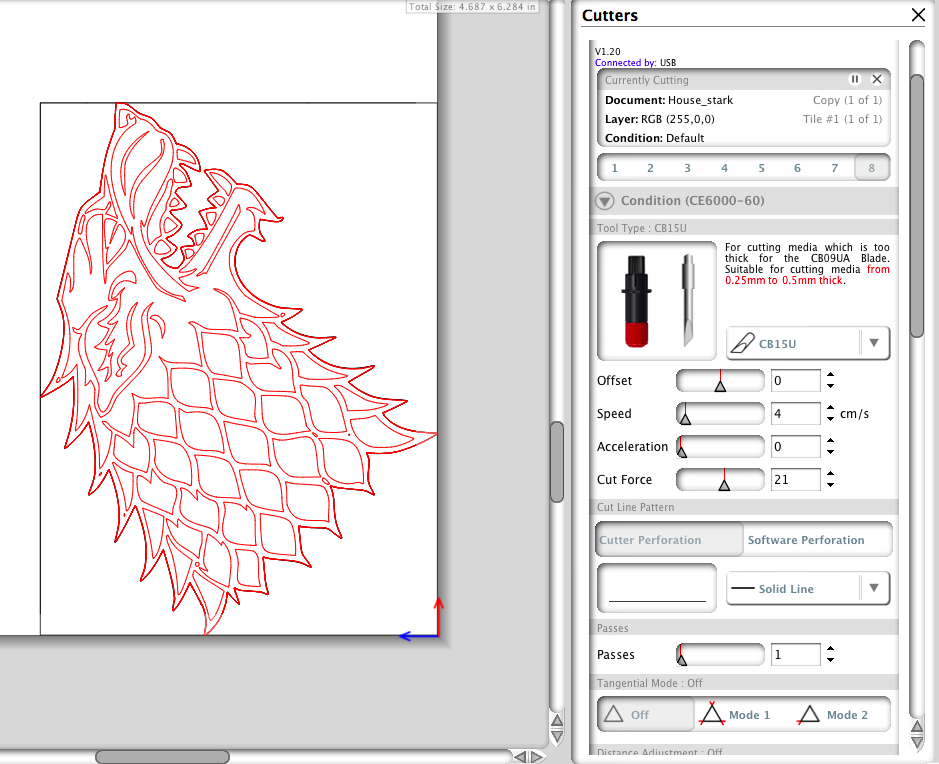
Task: Click the CB15U blade holder thumbnail
Action: (657, 301)
